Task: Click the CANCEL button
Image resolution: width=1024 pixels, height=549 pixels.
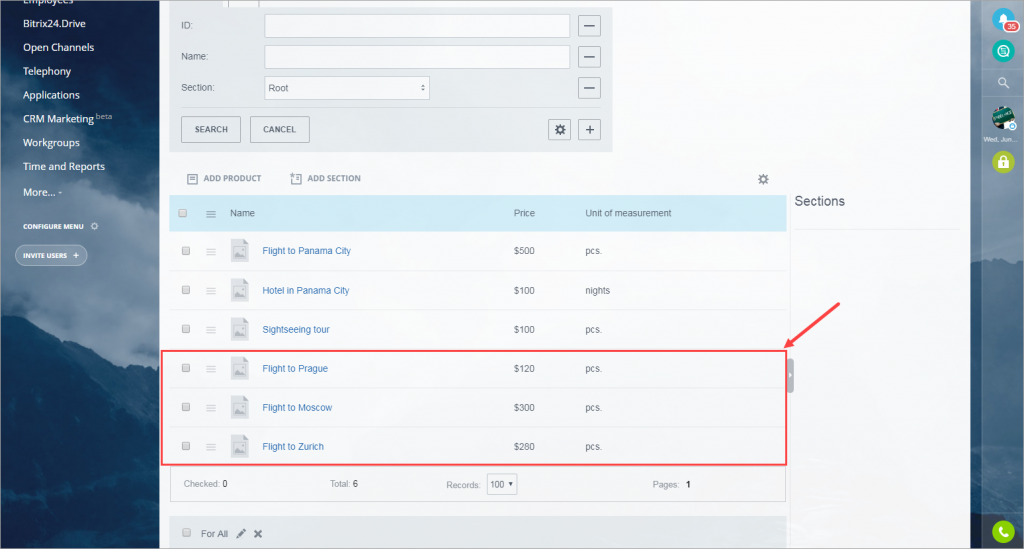Action: click(280, 129)
